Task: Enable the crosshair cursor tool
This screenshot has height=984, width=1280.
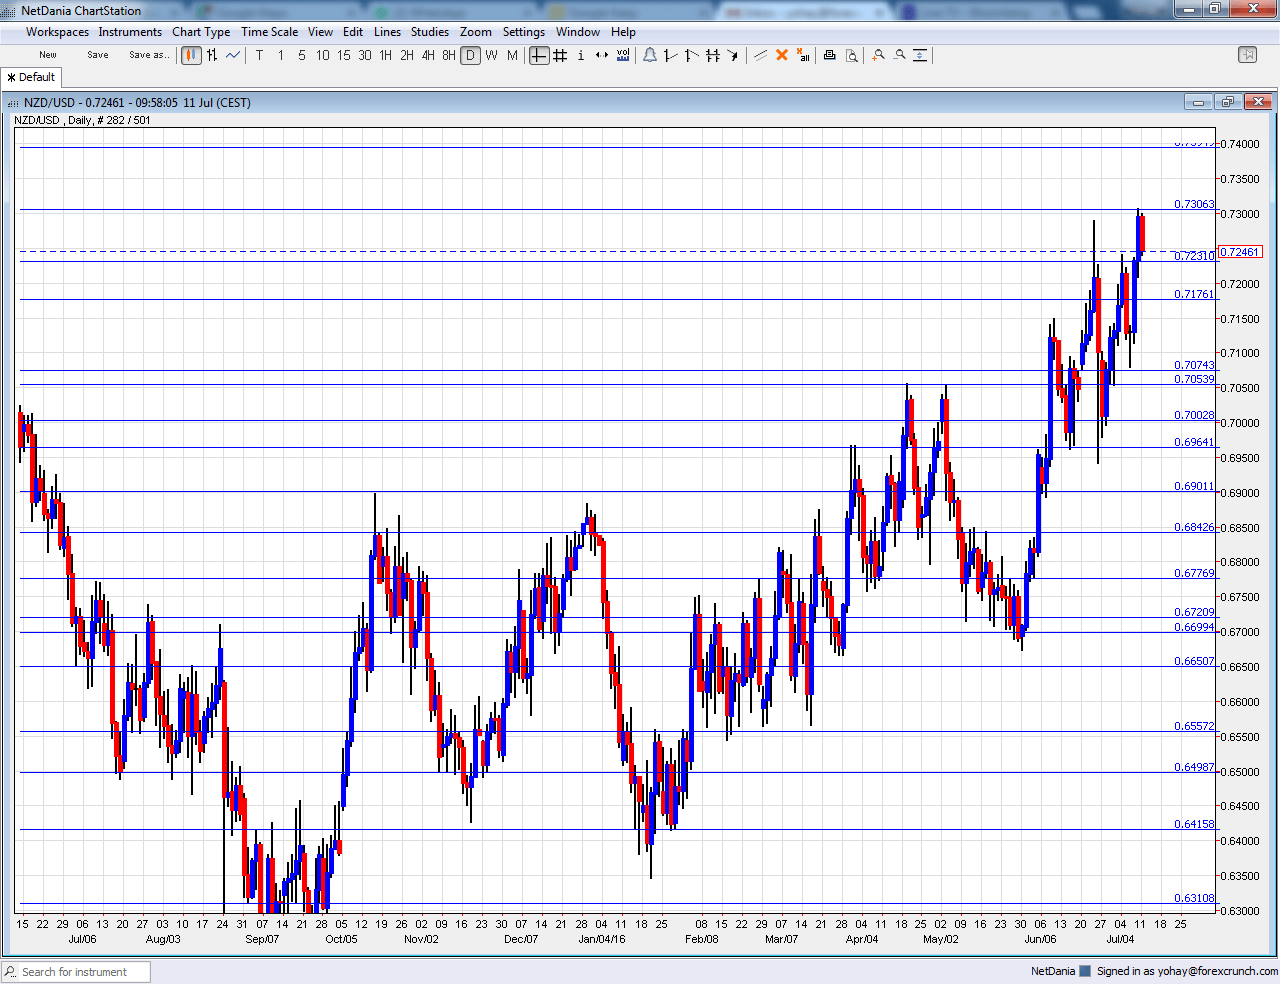Action: coord(538,55)
